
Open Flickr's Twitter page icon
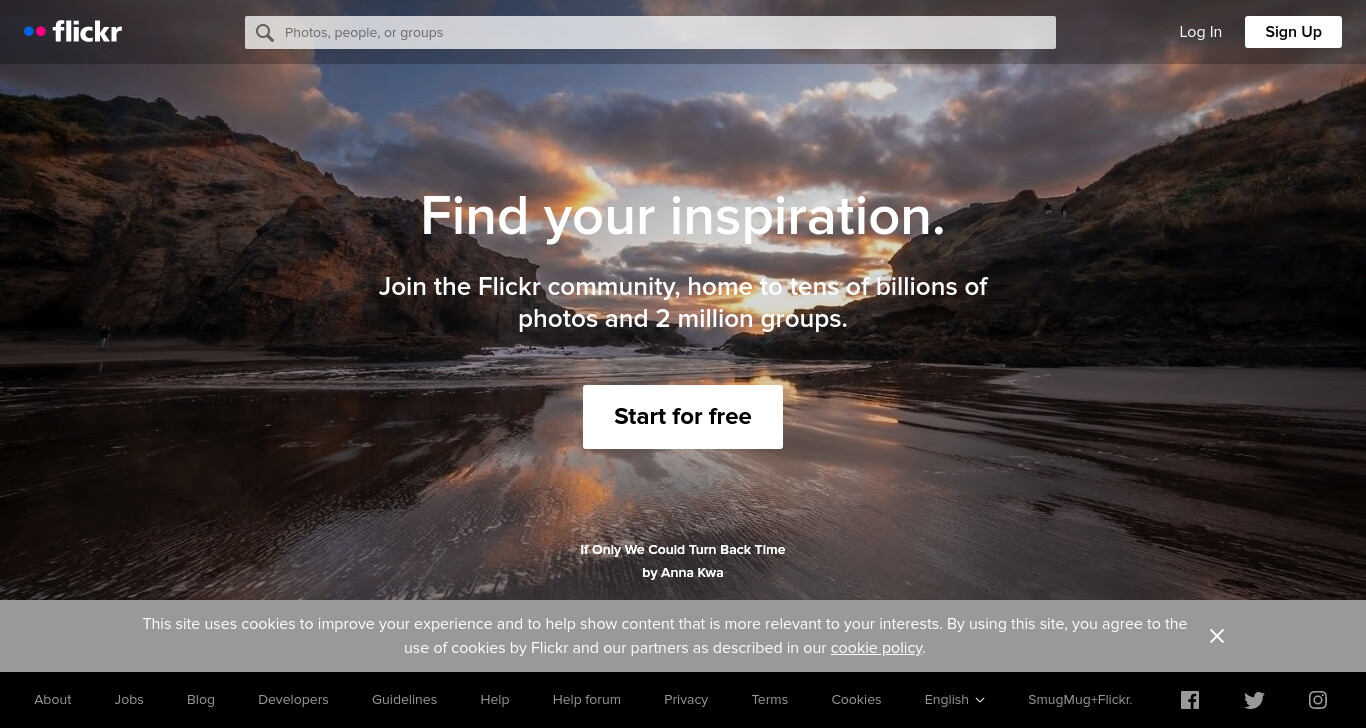pos(1254,700)
